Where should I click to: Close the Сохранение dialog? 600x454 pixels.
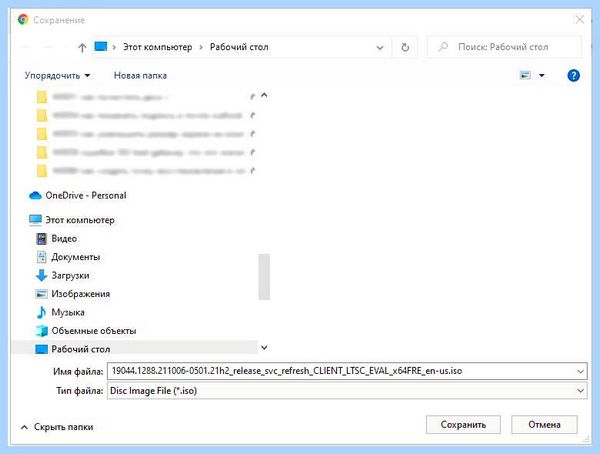[580, 20]
